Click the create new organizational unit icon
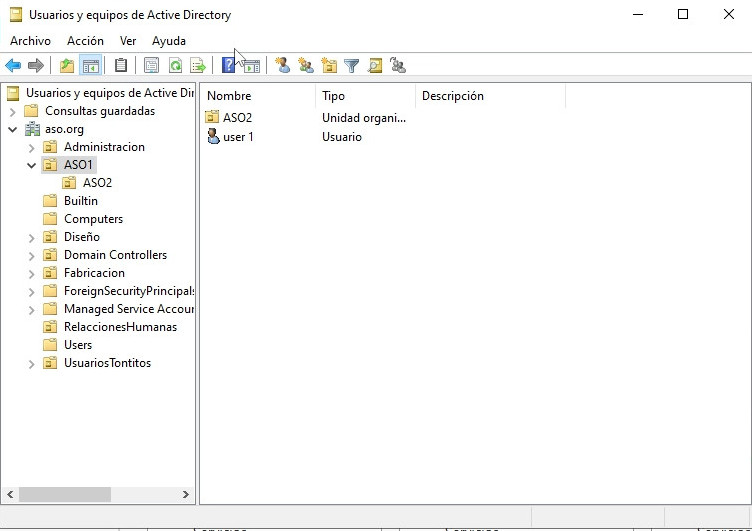This screenshot has height=531, width=752. point(329,66)
